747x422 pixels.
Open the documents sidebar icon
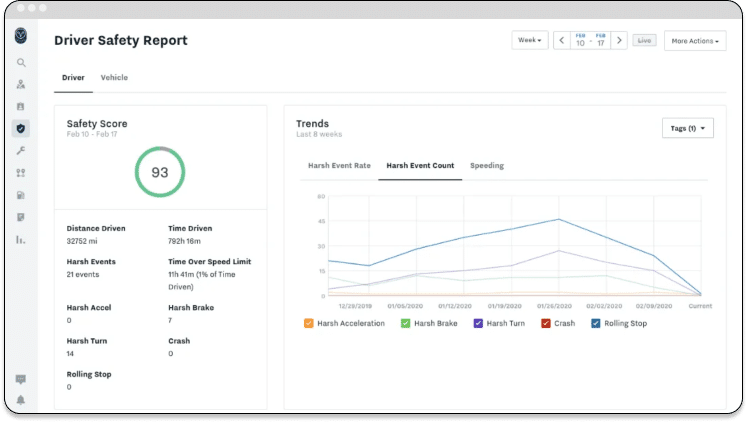coord(20,217)
